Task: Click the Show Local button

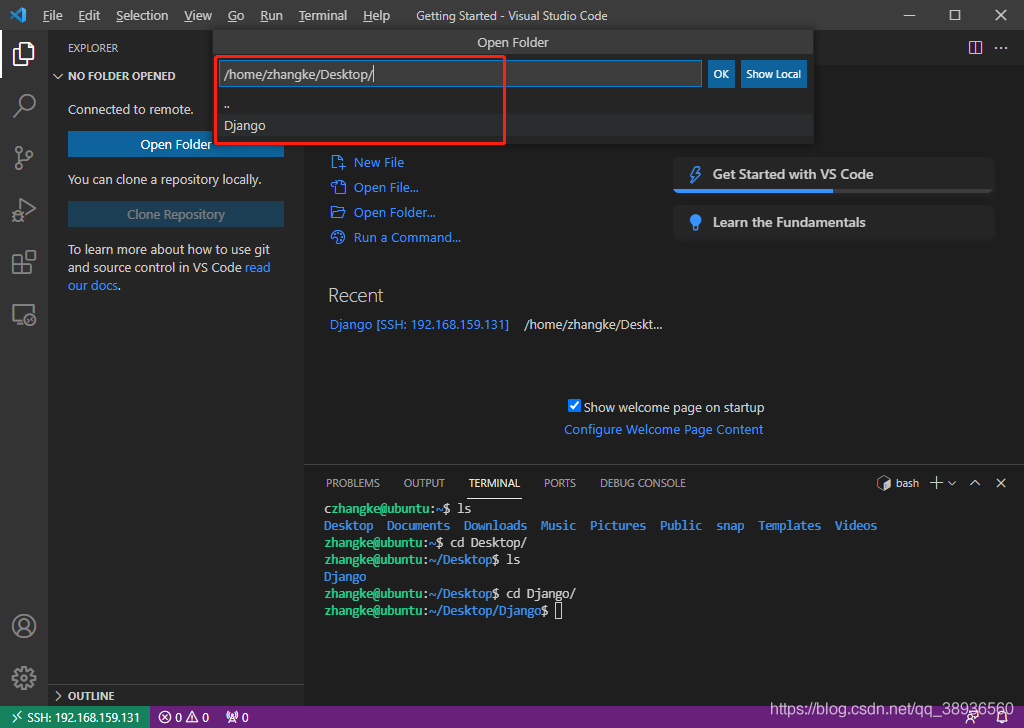Action: [x=773, y=74]
